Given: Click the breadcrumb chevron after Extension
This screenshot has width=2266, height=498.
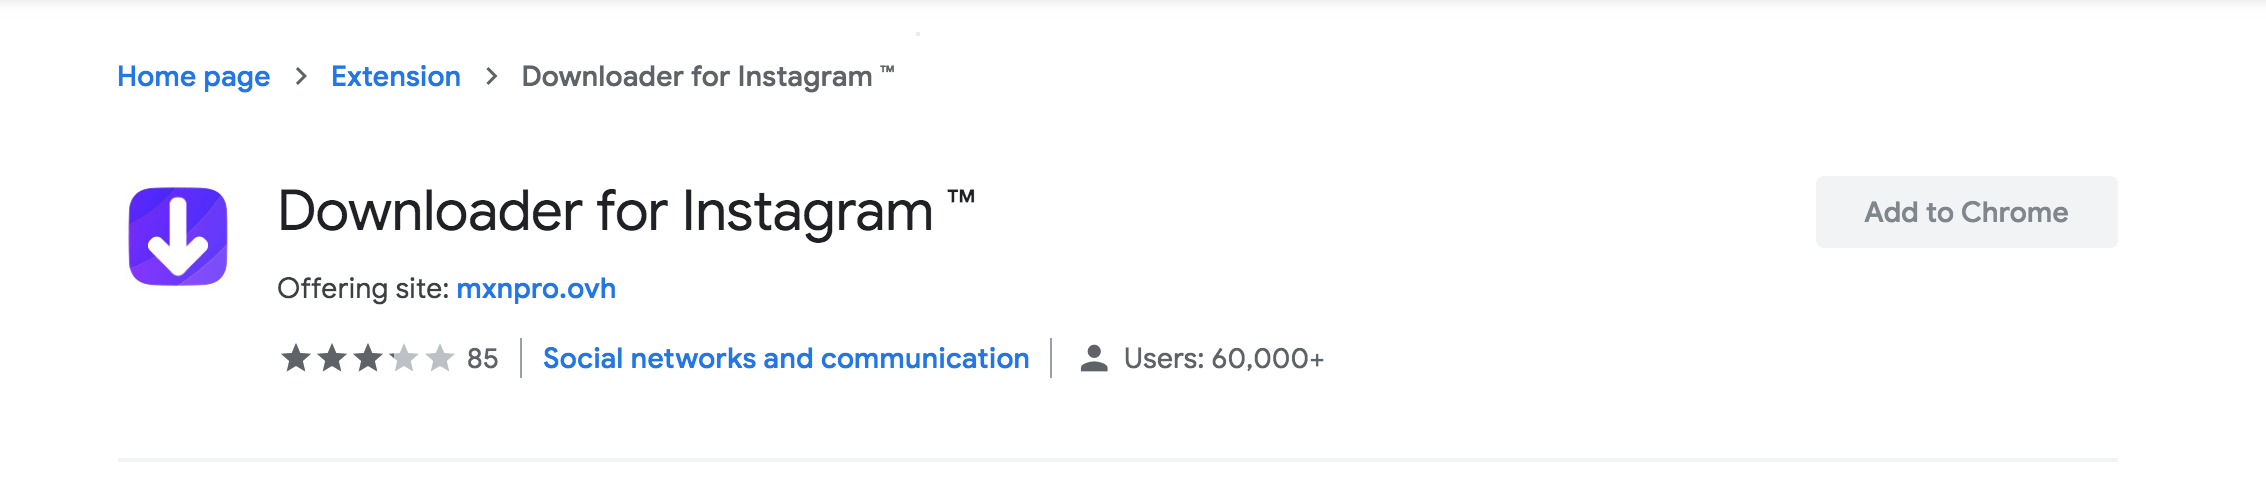Looking at the screenshot, I should [x=491, y=76].
